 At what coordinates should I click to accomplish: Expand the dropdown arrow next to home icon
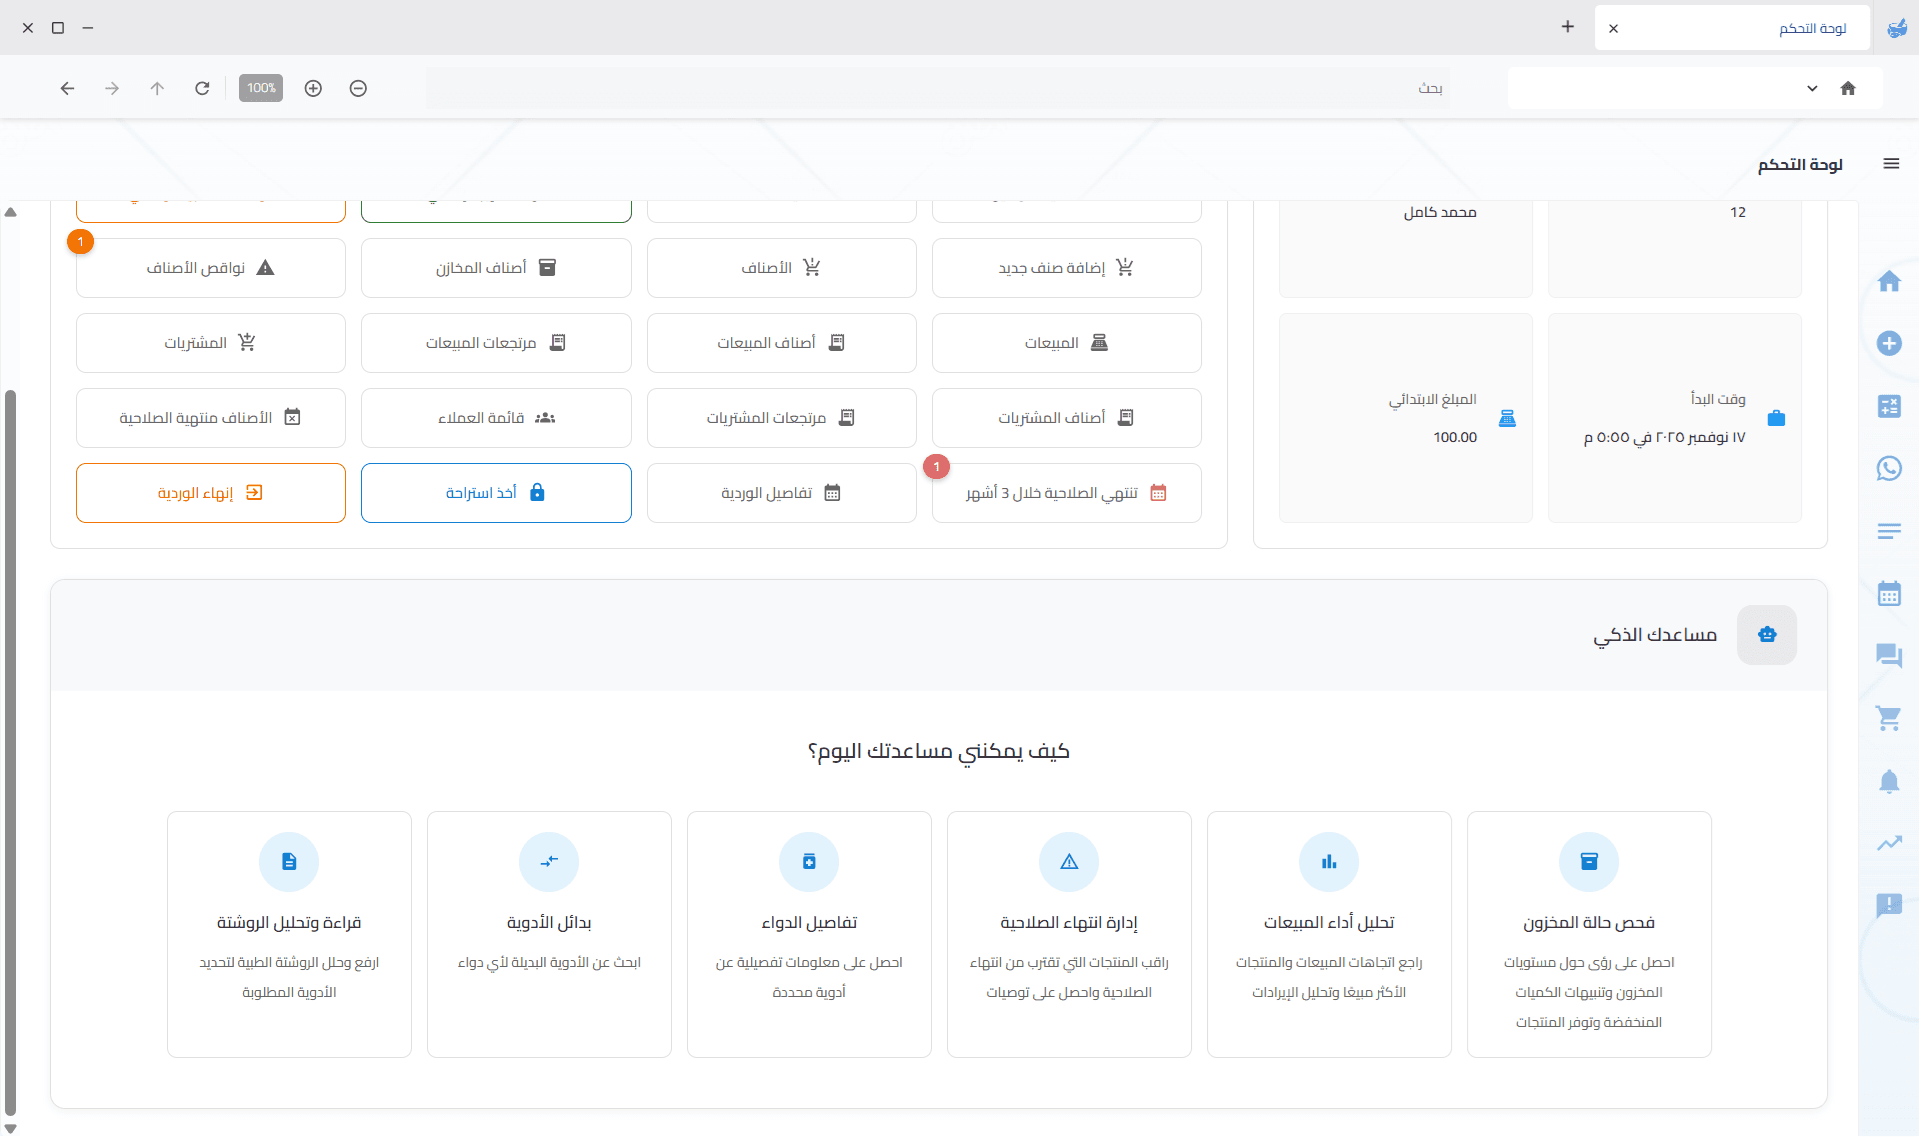point(1811,88)
